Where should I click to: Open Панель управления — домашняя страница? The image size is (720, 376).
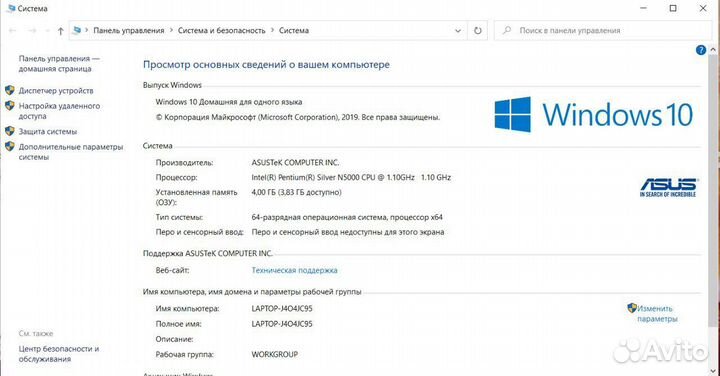pyautogui.click(x=59, y=64)
